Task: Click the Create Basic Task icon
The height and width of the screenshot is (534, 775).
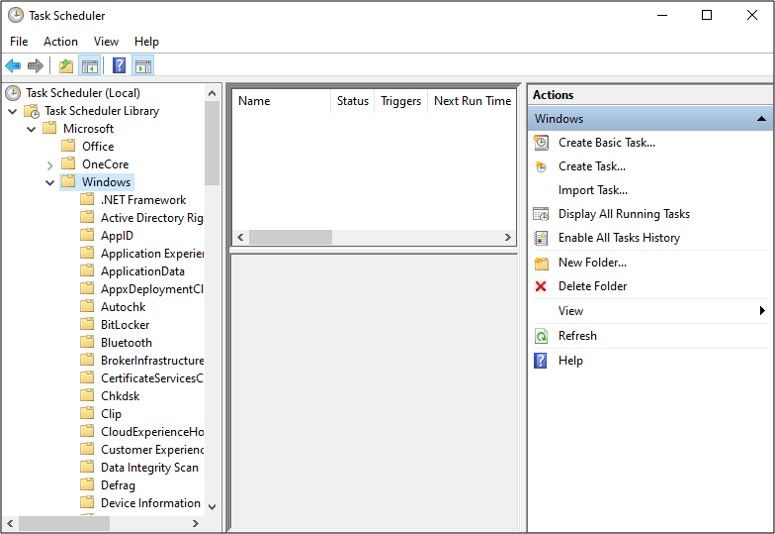Action: point(541,143)
